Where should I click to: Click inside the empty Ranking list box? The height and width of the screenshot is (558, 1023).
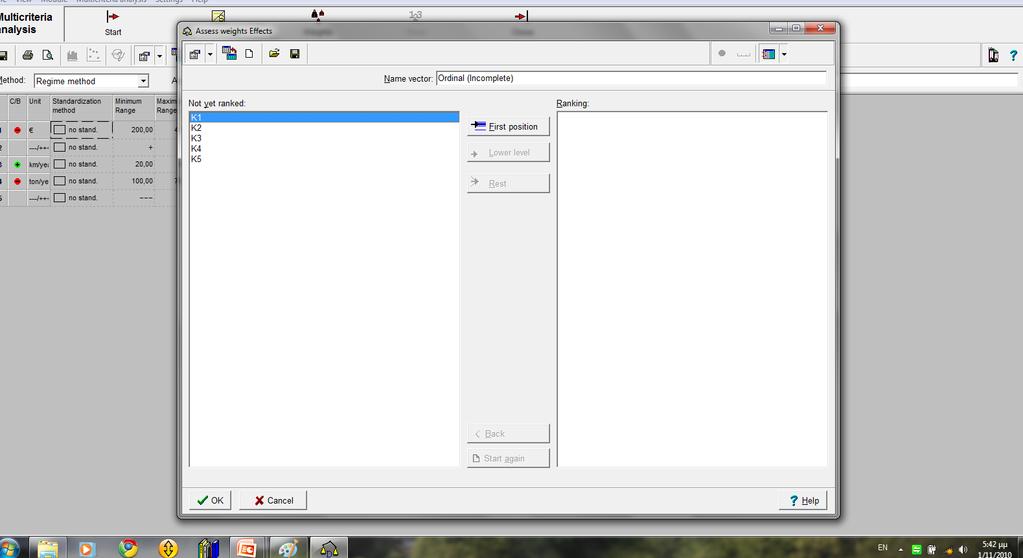tap(692, 289)
